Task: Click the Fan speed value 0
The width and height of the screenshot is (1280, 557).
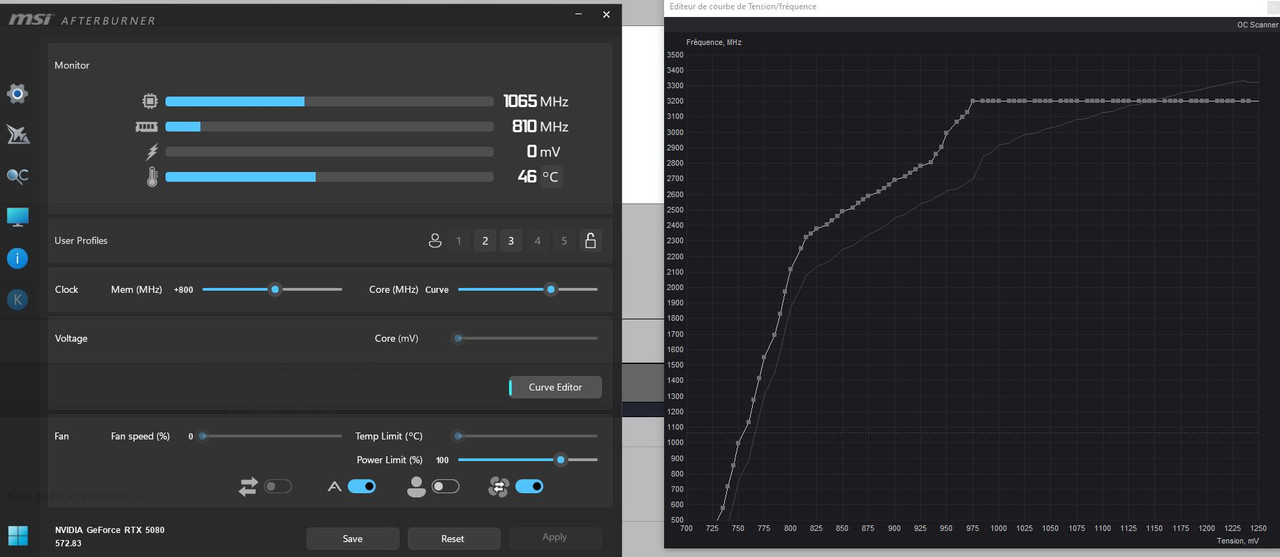Action: (x=190, y=437)
